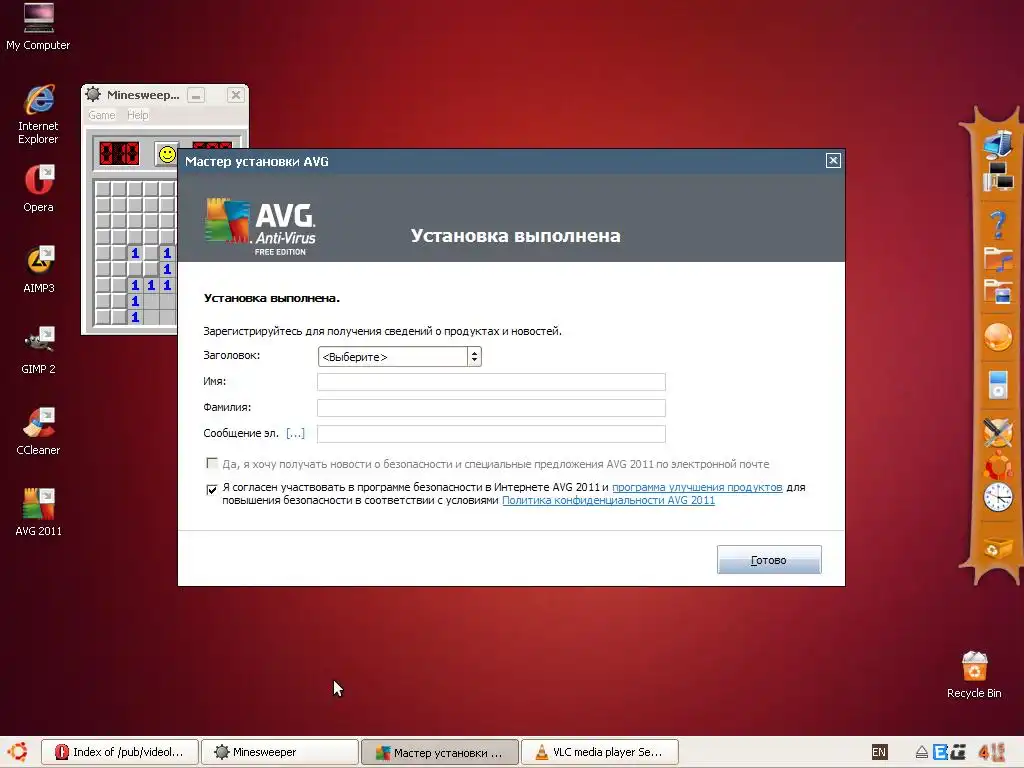Open the GIMP 2 desktop shortcut
The image size is (1024, 768).
coord(39,351)
